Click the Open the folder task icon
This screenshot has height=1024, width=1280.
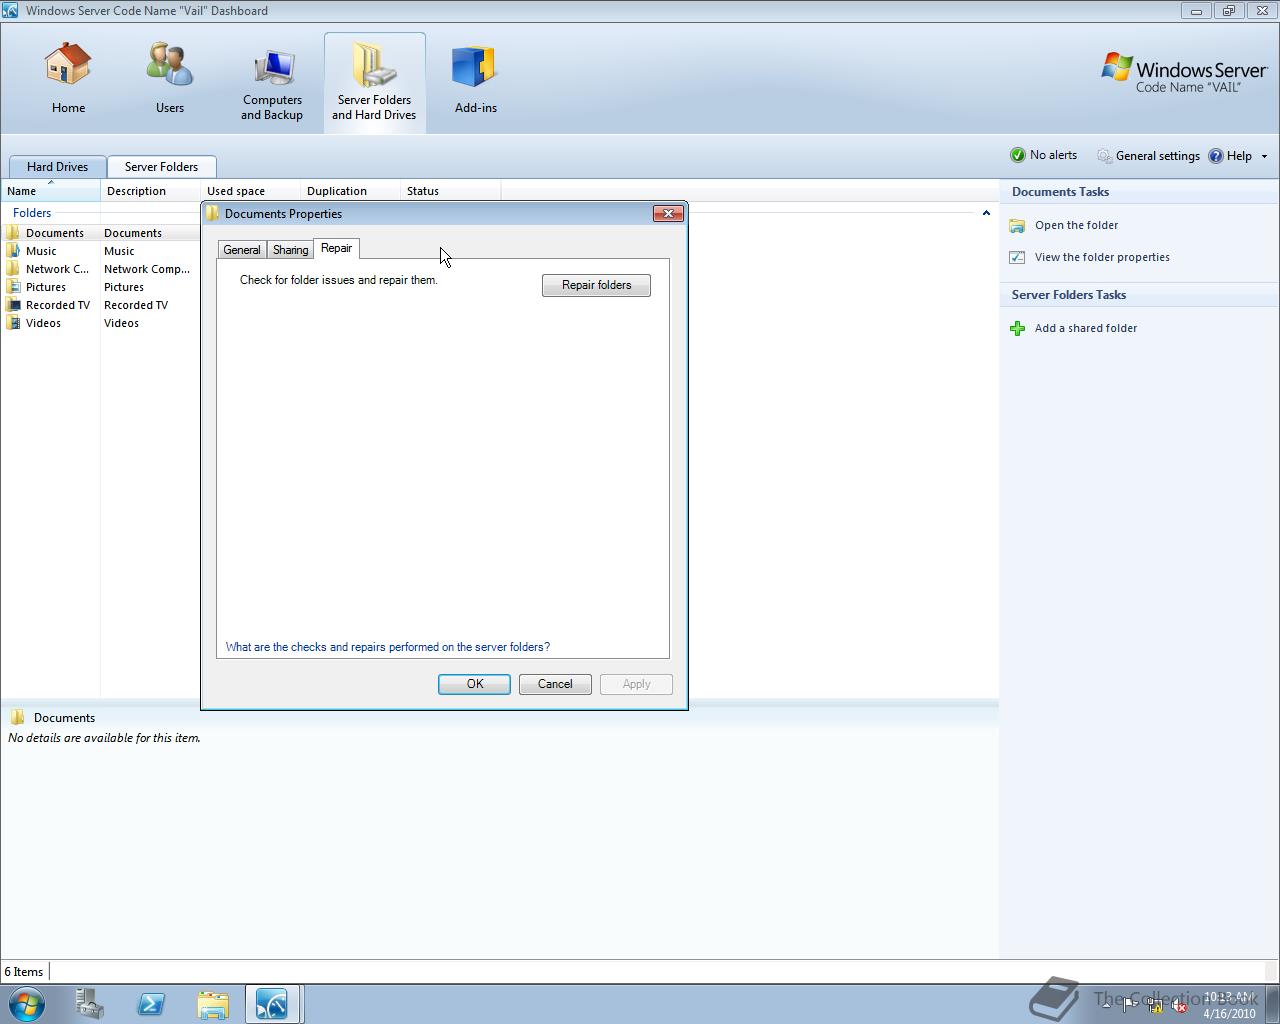1017,226
